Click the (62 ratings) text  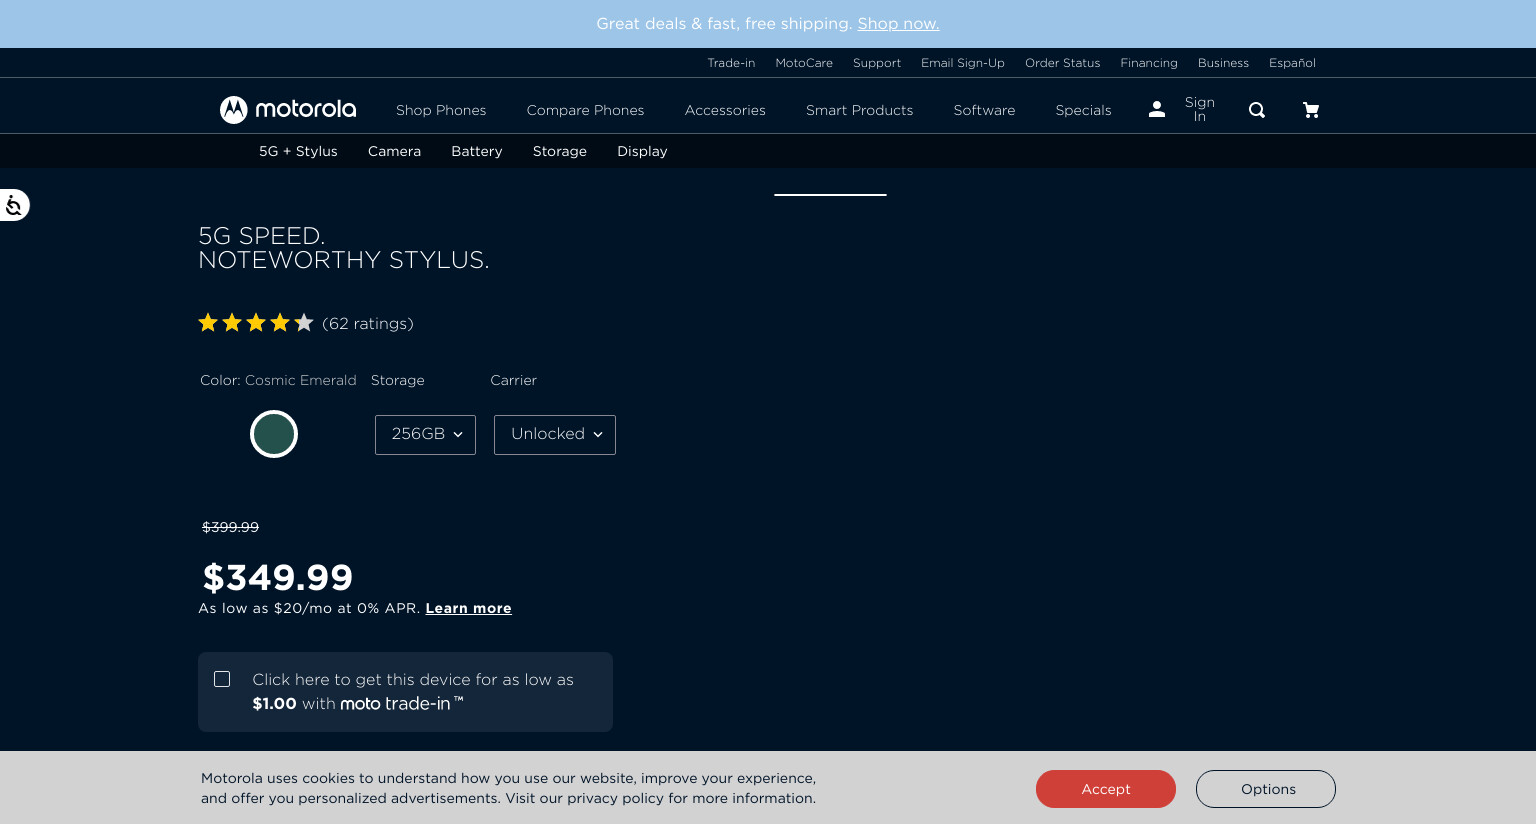click(x=368, y=324)
